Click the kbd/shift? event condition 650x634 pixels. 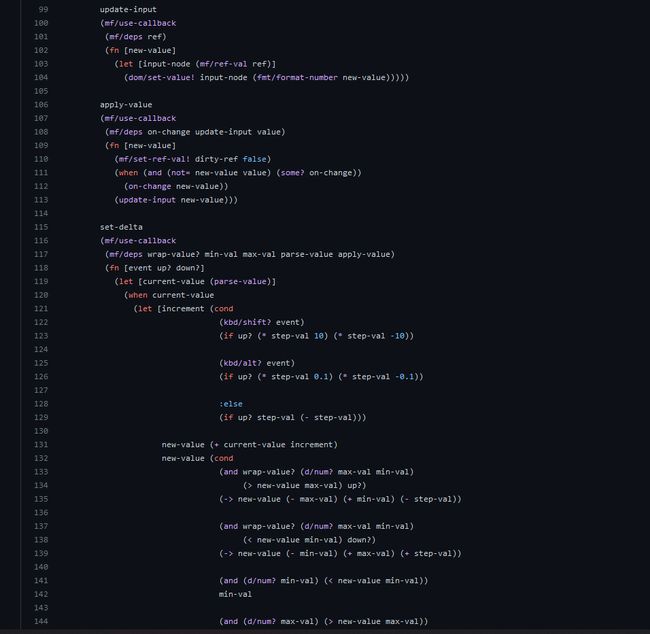(262, 322)
